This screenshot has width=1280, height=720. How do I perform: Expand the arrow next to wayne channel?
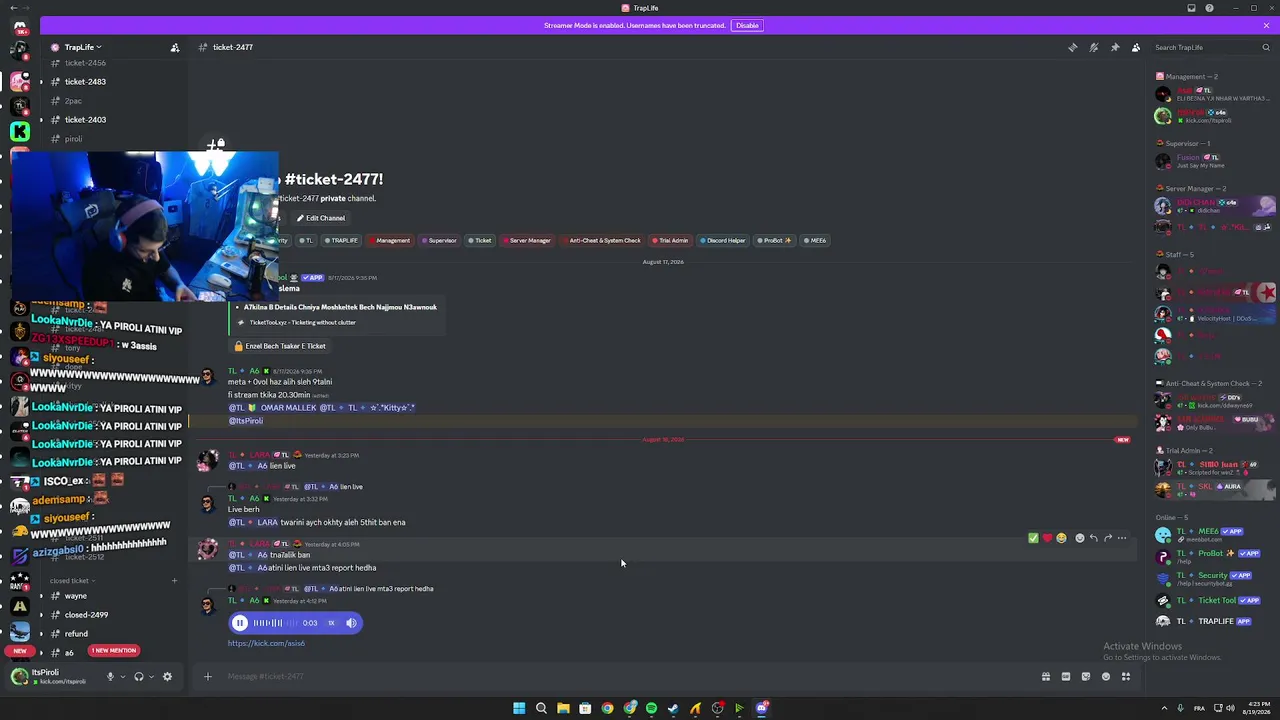point(41,596)
